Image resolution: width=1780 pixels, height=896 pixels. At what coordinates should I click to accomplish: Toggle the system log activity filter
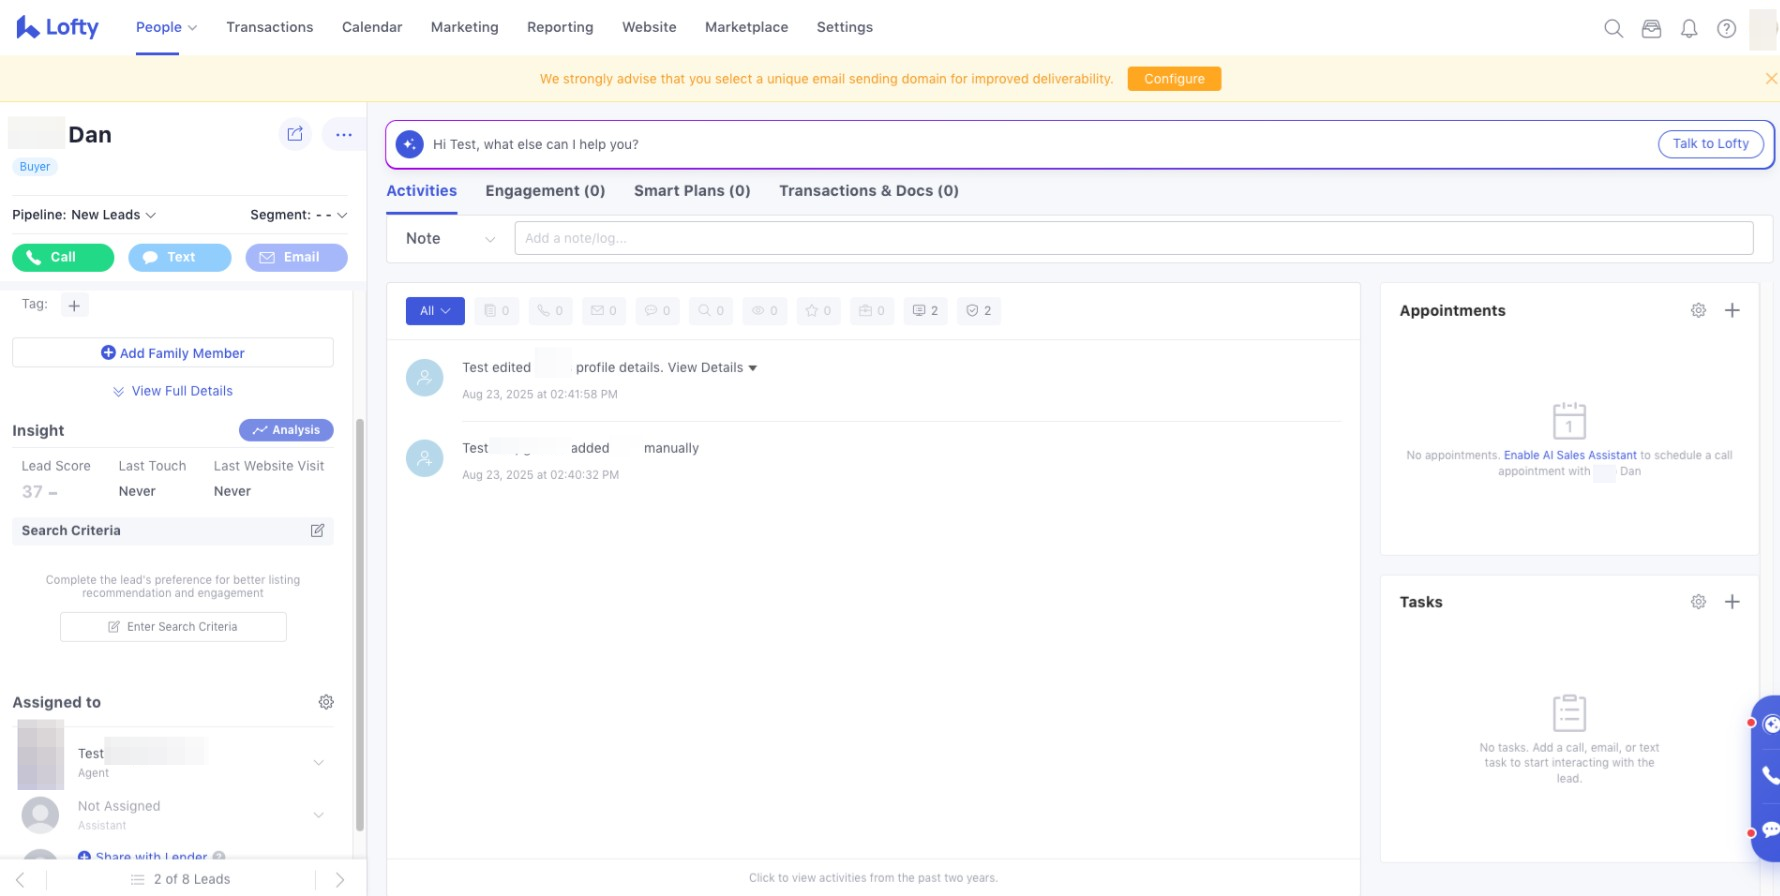(x=925, y=311)
